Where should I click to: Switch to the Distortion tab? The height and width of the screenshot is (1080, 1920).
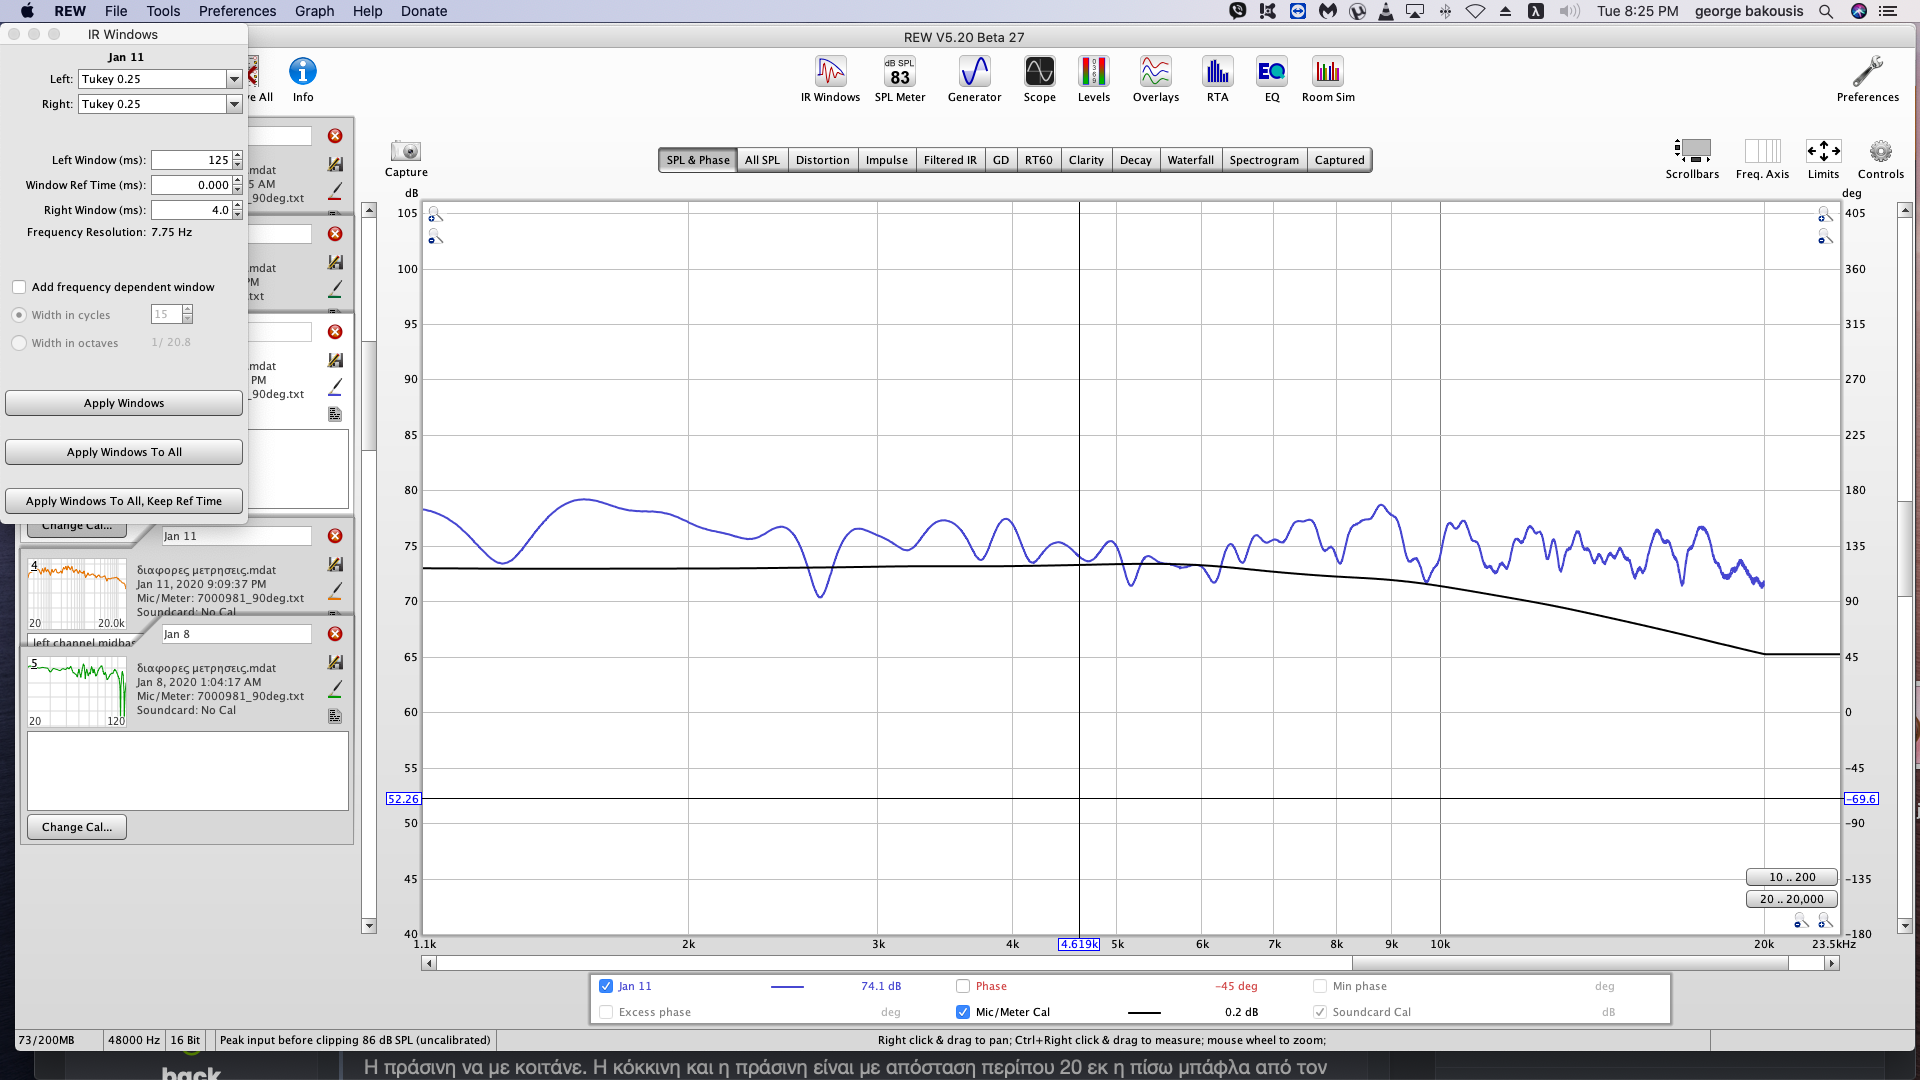point(822,160)
